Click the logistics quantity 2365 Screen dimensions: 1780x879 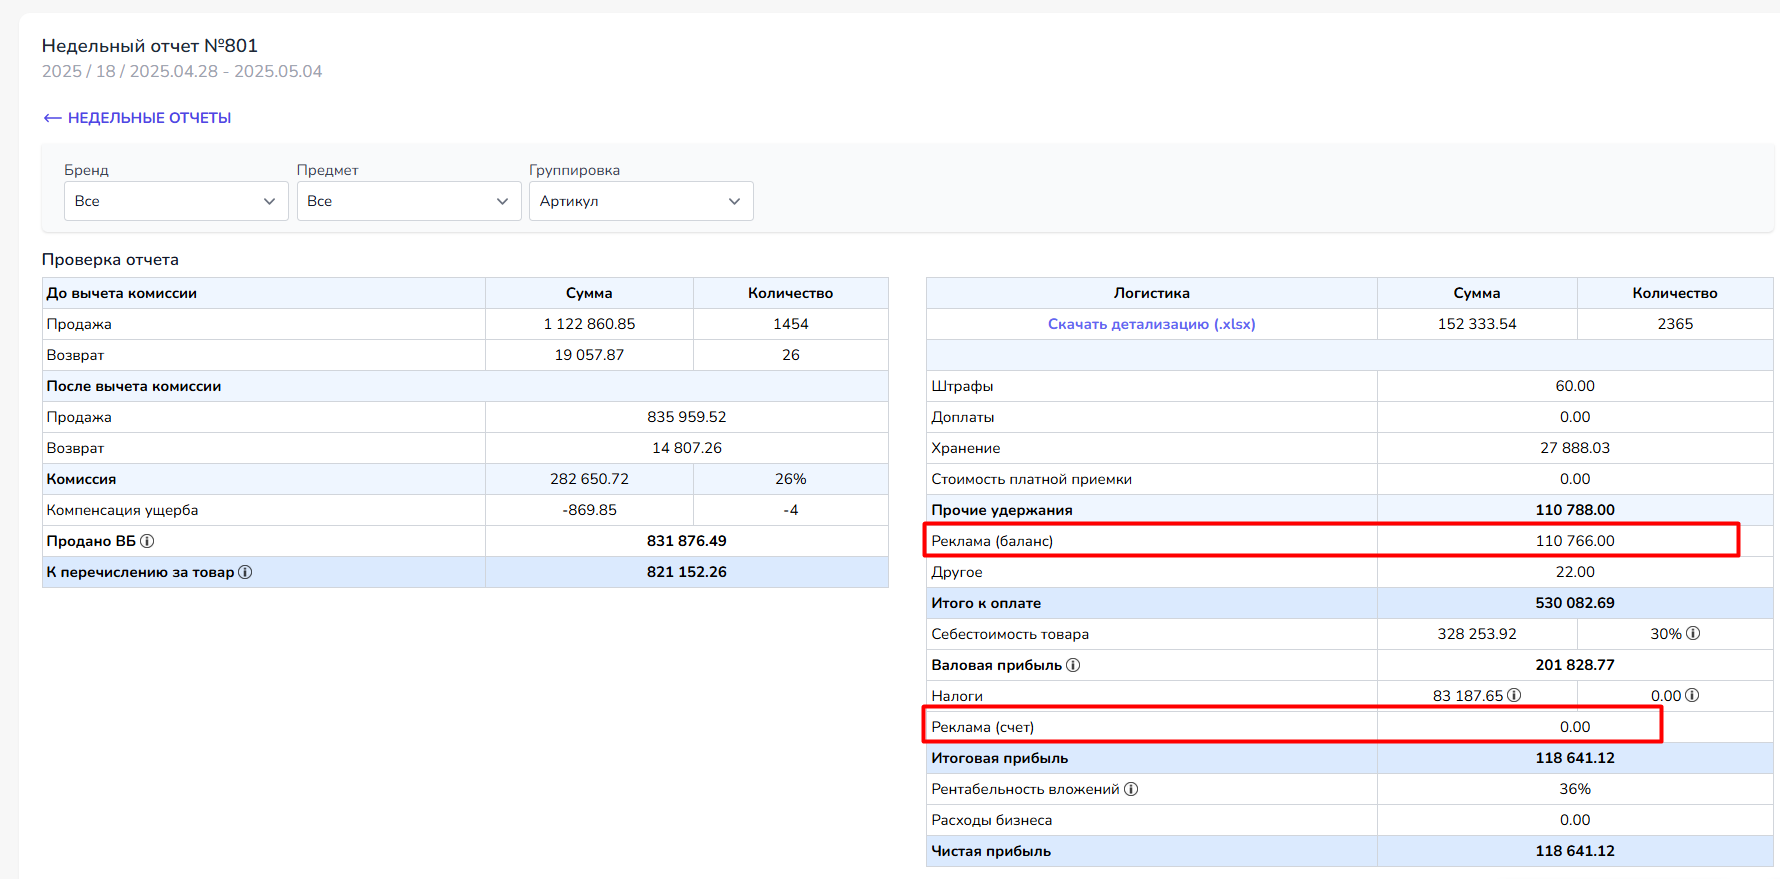tap(1675, 324)
